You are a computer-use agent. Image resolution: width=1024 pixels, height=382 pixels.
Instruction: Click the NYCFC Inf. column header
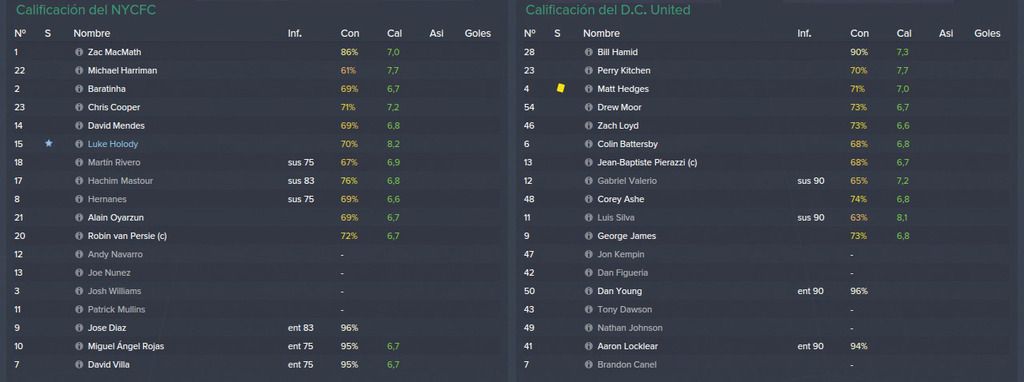click(x=295, y=33)
